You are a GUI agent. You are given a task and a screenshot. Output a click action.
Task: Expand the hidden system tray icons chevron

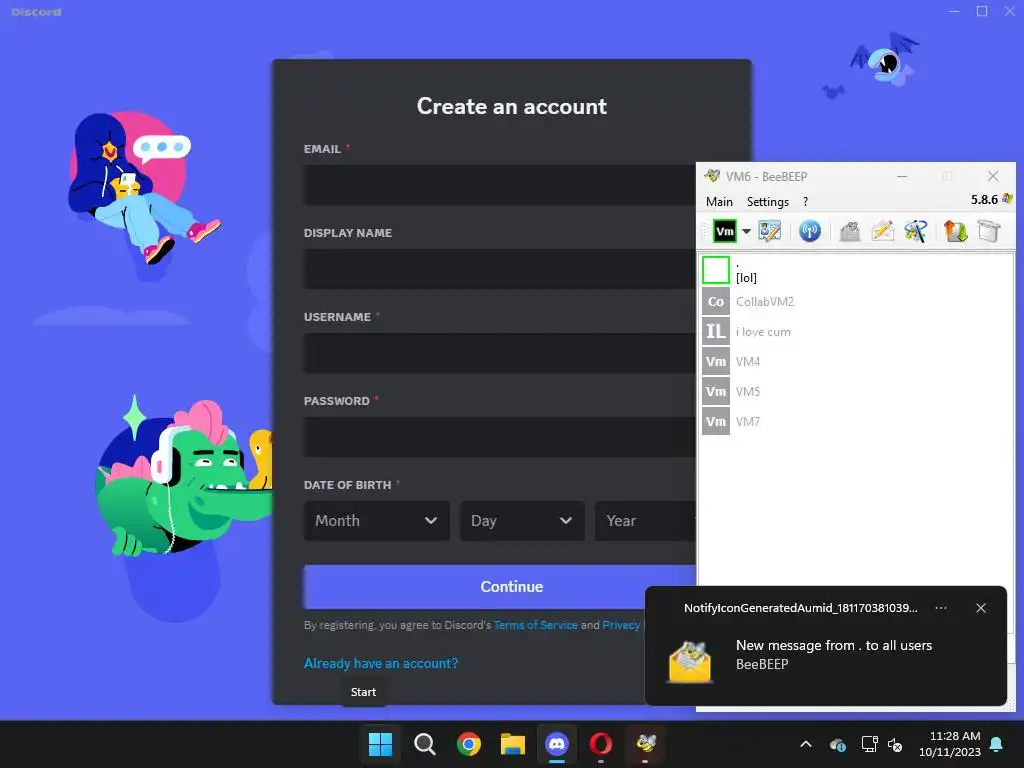click(806, 744)
